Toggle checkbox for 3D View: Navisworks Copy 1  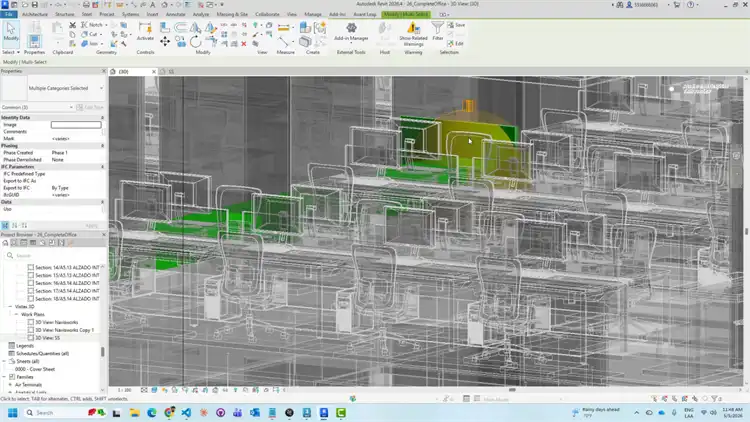click(31, 330)
